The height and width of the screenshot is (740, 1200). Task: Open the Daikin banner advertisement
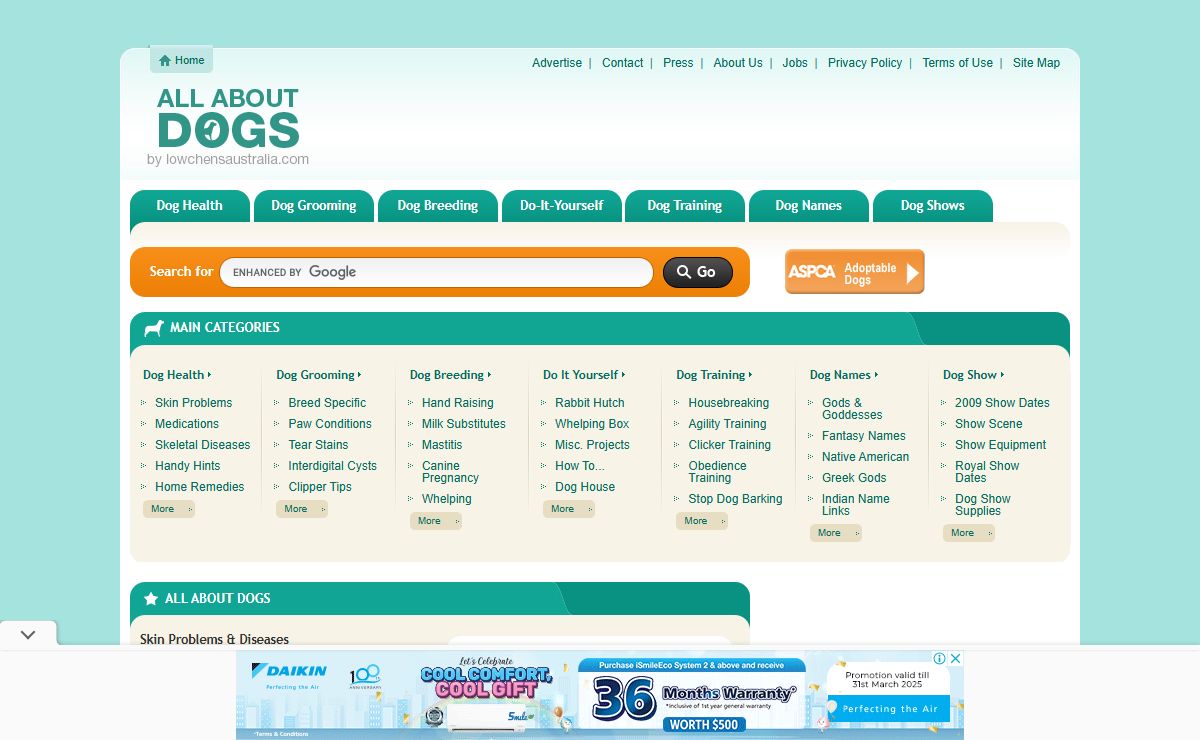click(x=600, y=695)
